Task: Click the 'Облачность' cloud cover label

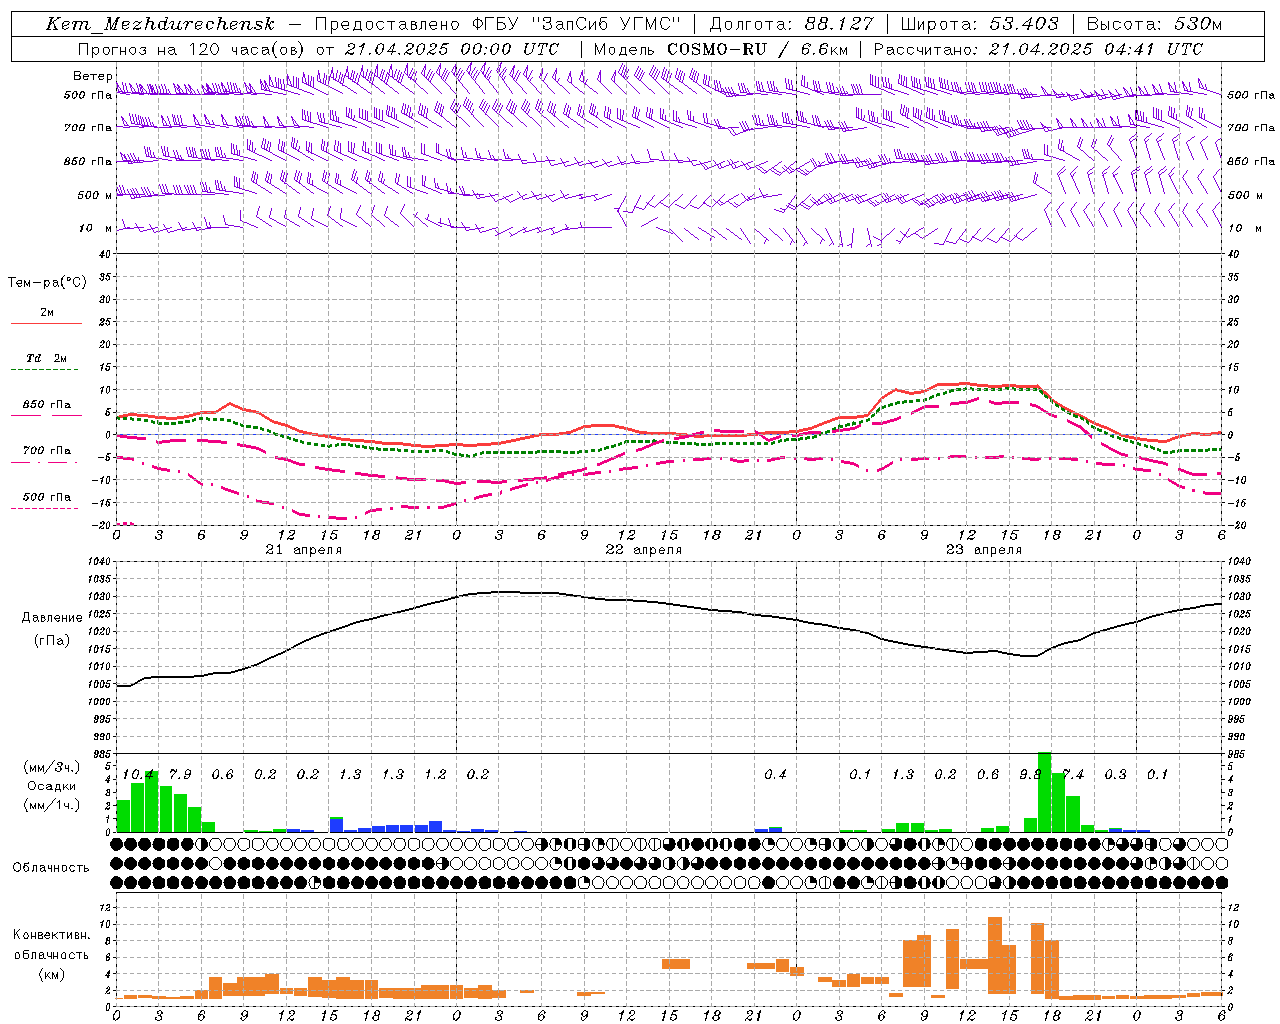Action: pos(51,868)
